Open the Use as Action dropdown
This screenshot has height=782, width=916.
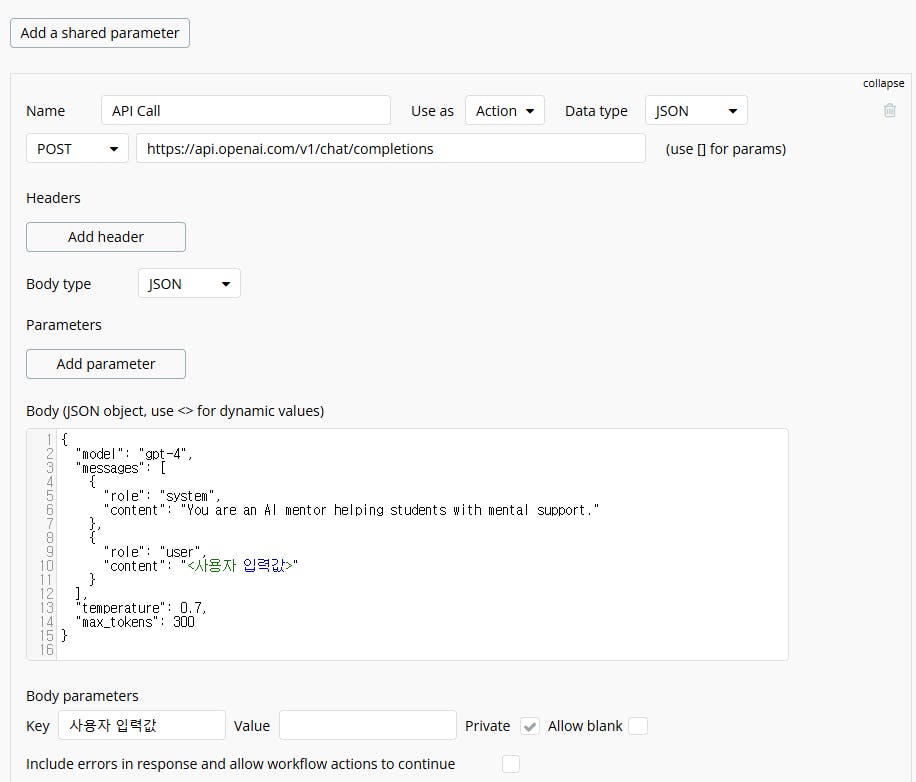[504, 111]
